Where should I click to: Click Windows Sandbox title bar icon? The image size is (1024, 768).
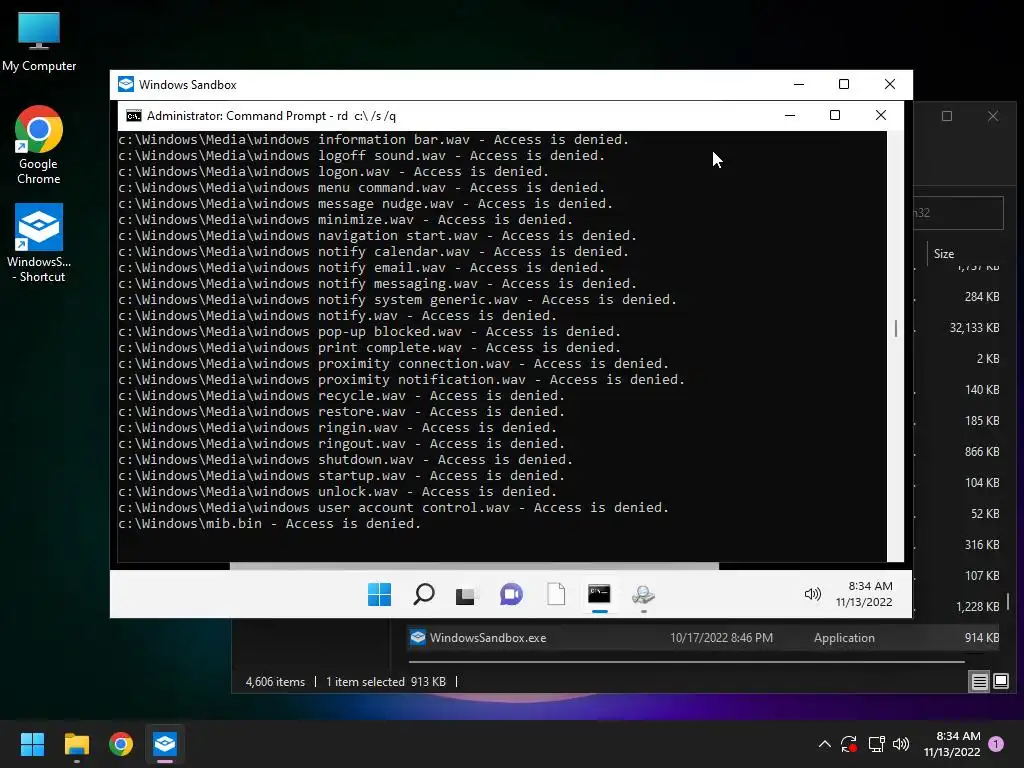click(125, 84)
